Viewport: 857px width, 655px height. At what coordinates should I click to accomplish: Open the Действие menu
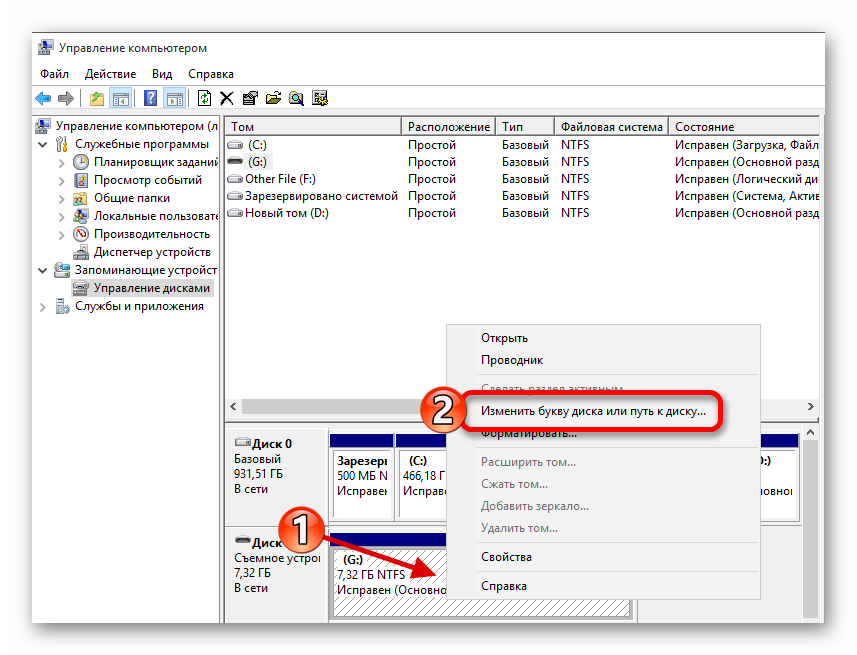[110, 74]
